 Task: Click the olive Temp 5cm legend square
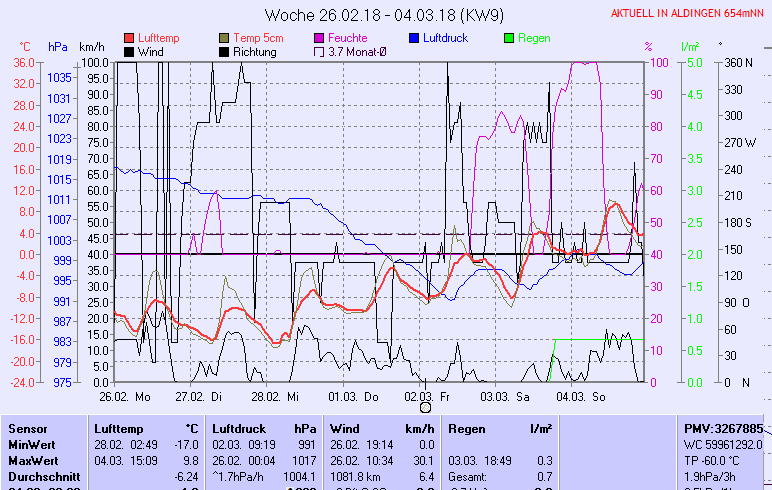224,37
